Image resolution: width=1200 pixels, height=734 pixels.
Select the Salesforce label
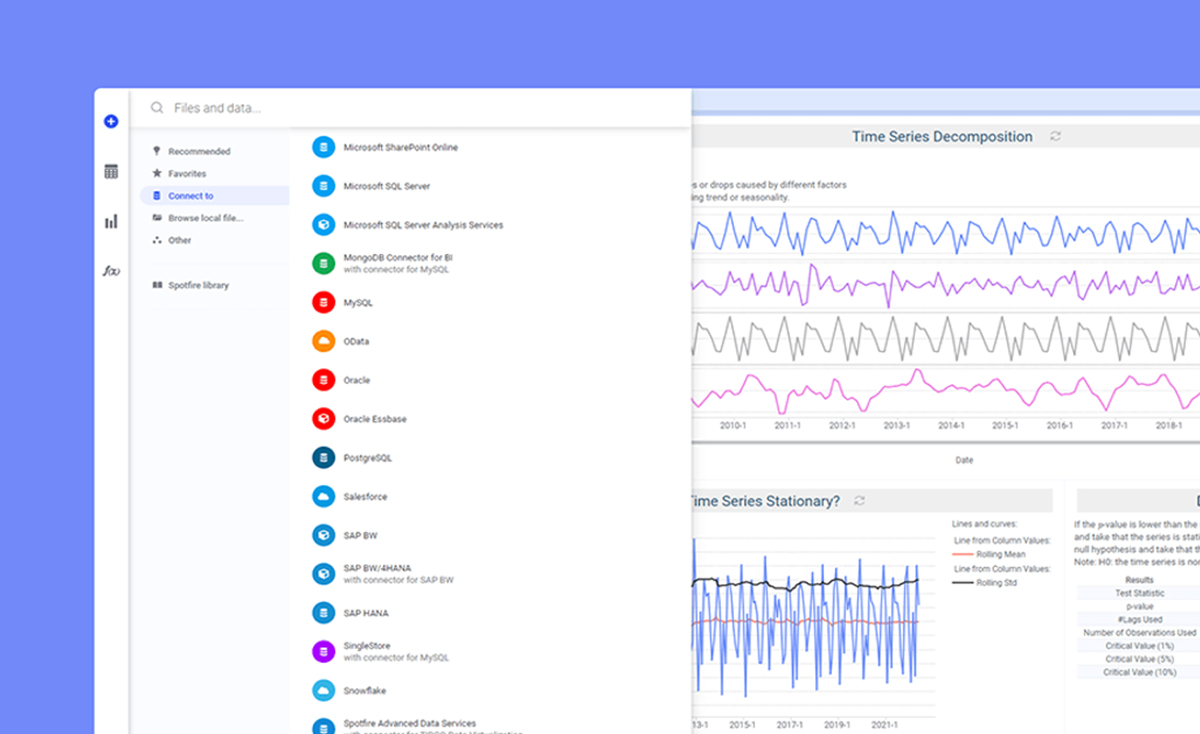(365, 497)
